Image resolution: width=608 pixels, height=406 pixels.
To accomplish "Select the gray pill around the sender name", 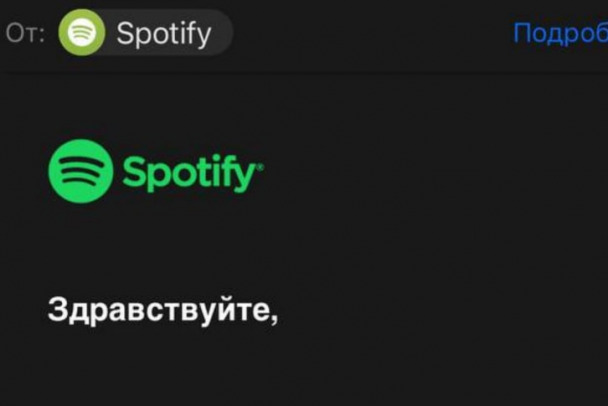I will pos(145,33).
